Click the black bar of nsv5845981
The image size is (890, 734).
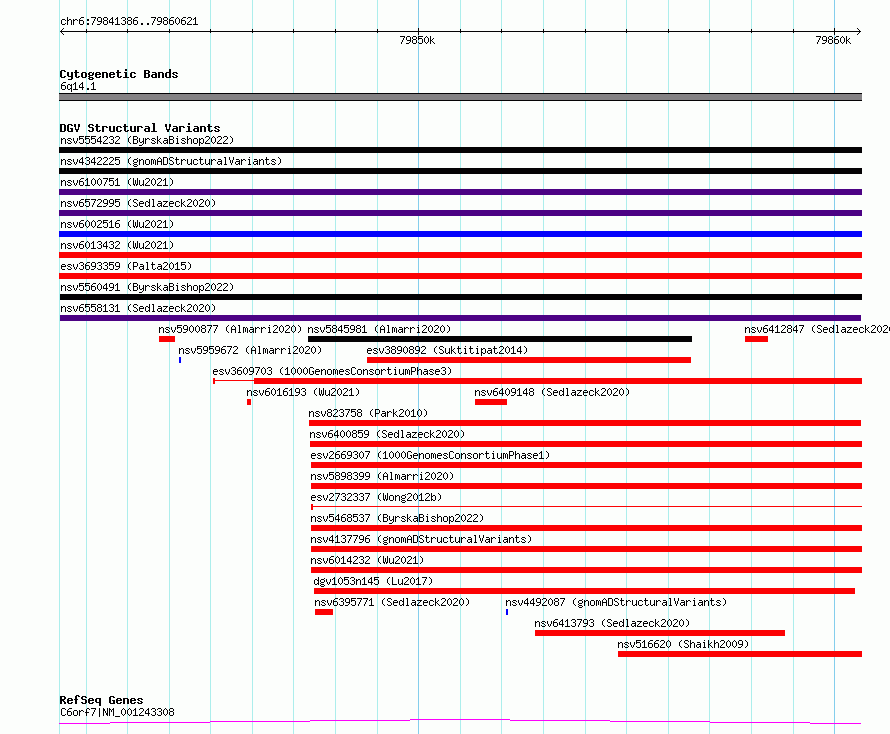pyautogui.click(x=500, y=339)
